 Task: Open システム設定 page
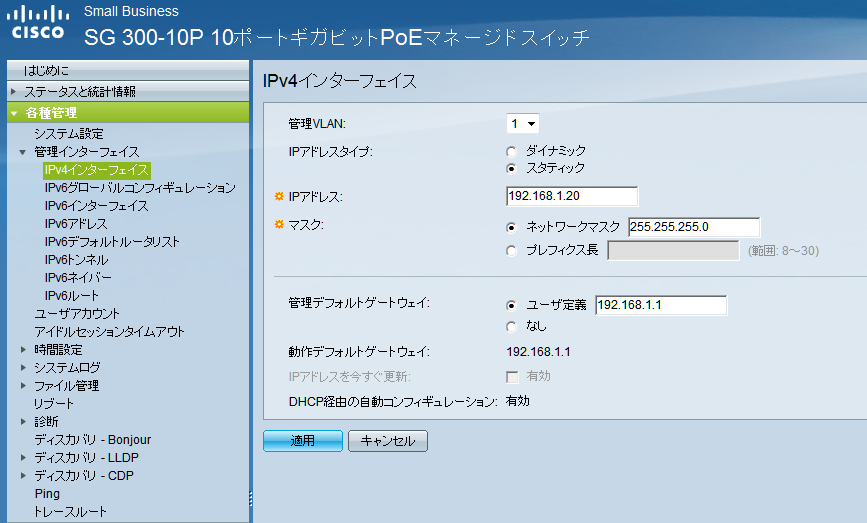coord(69,134)
